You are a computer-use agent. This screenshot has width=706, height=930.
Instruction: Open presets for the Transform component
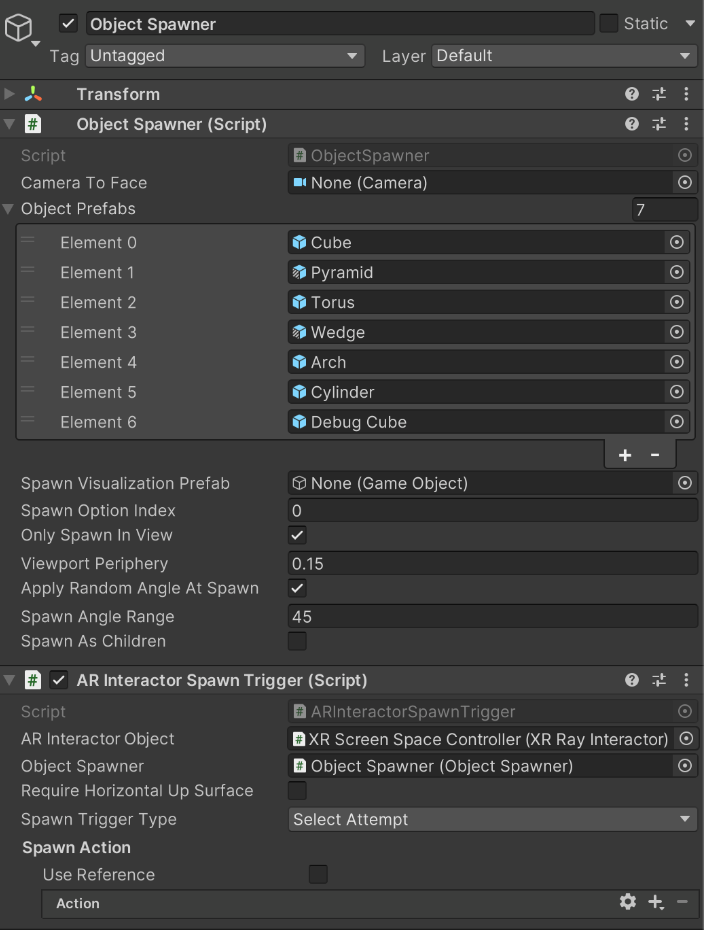pos(659,94)
